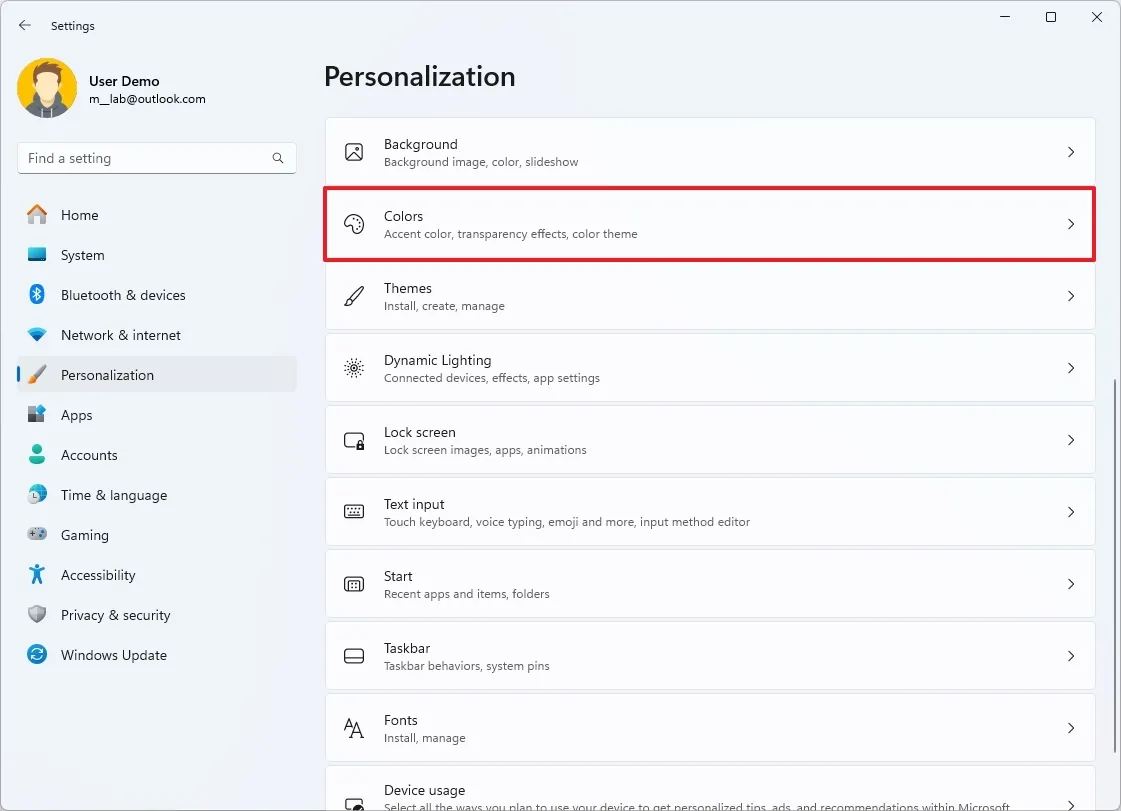This screenshot has height=811, width=1121.
Task: Click the Background picture icon
Action: (x=354, y=152)
